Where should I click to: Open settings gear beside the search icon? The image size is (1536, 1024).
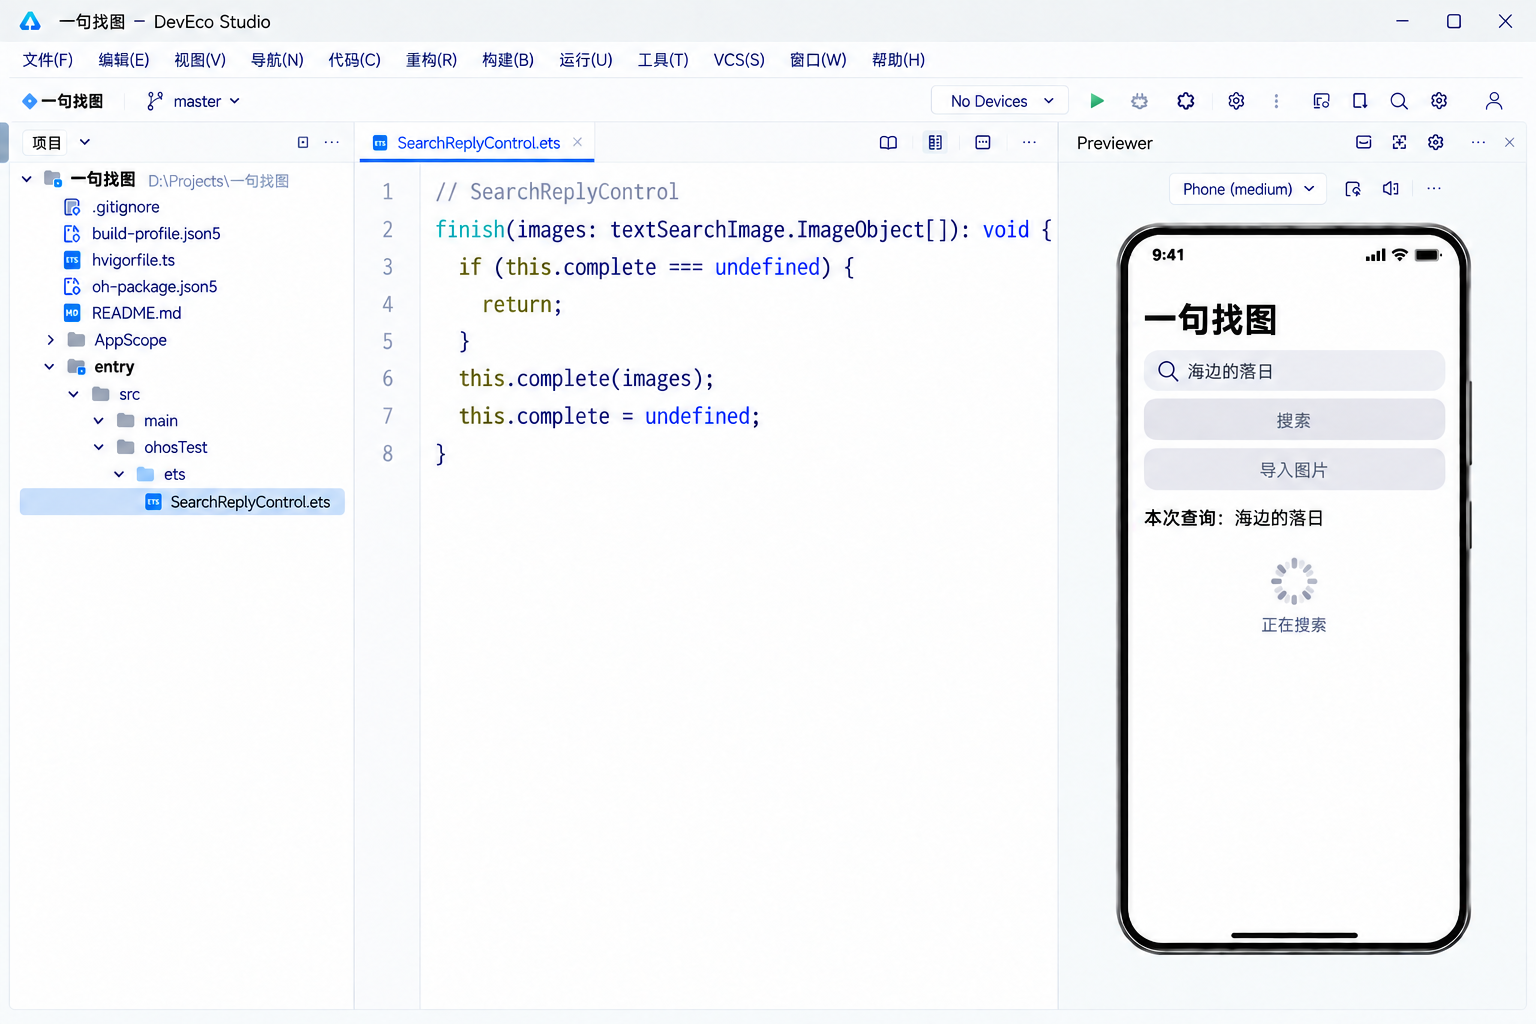coord(1439,101)
